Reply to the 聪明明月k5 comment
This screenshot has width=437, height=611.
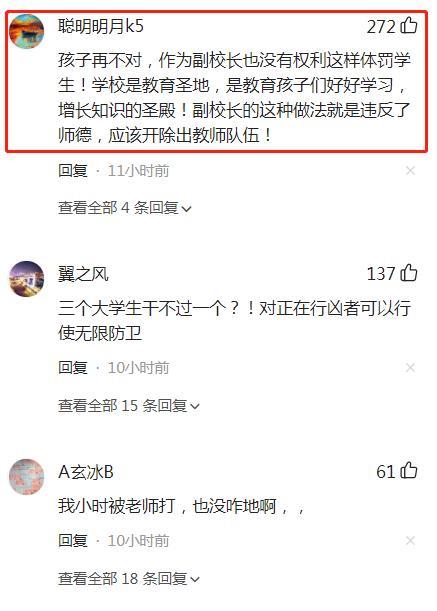(x=73, y=171)
